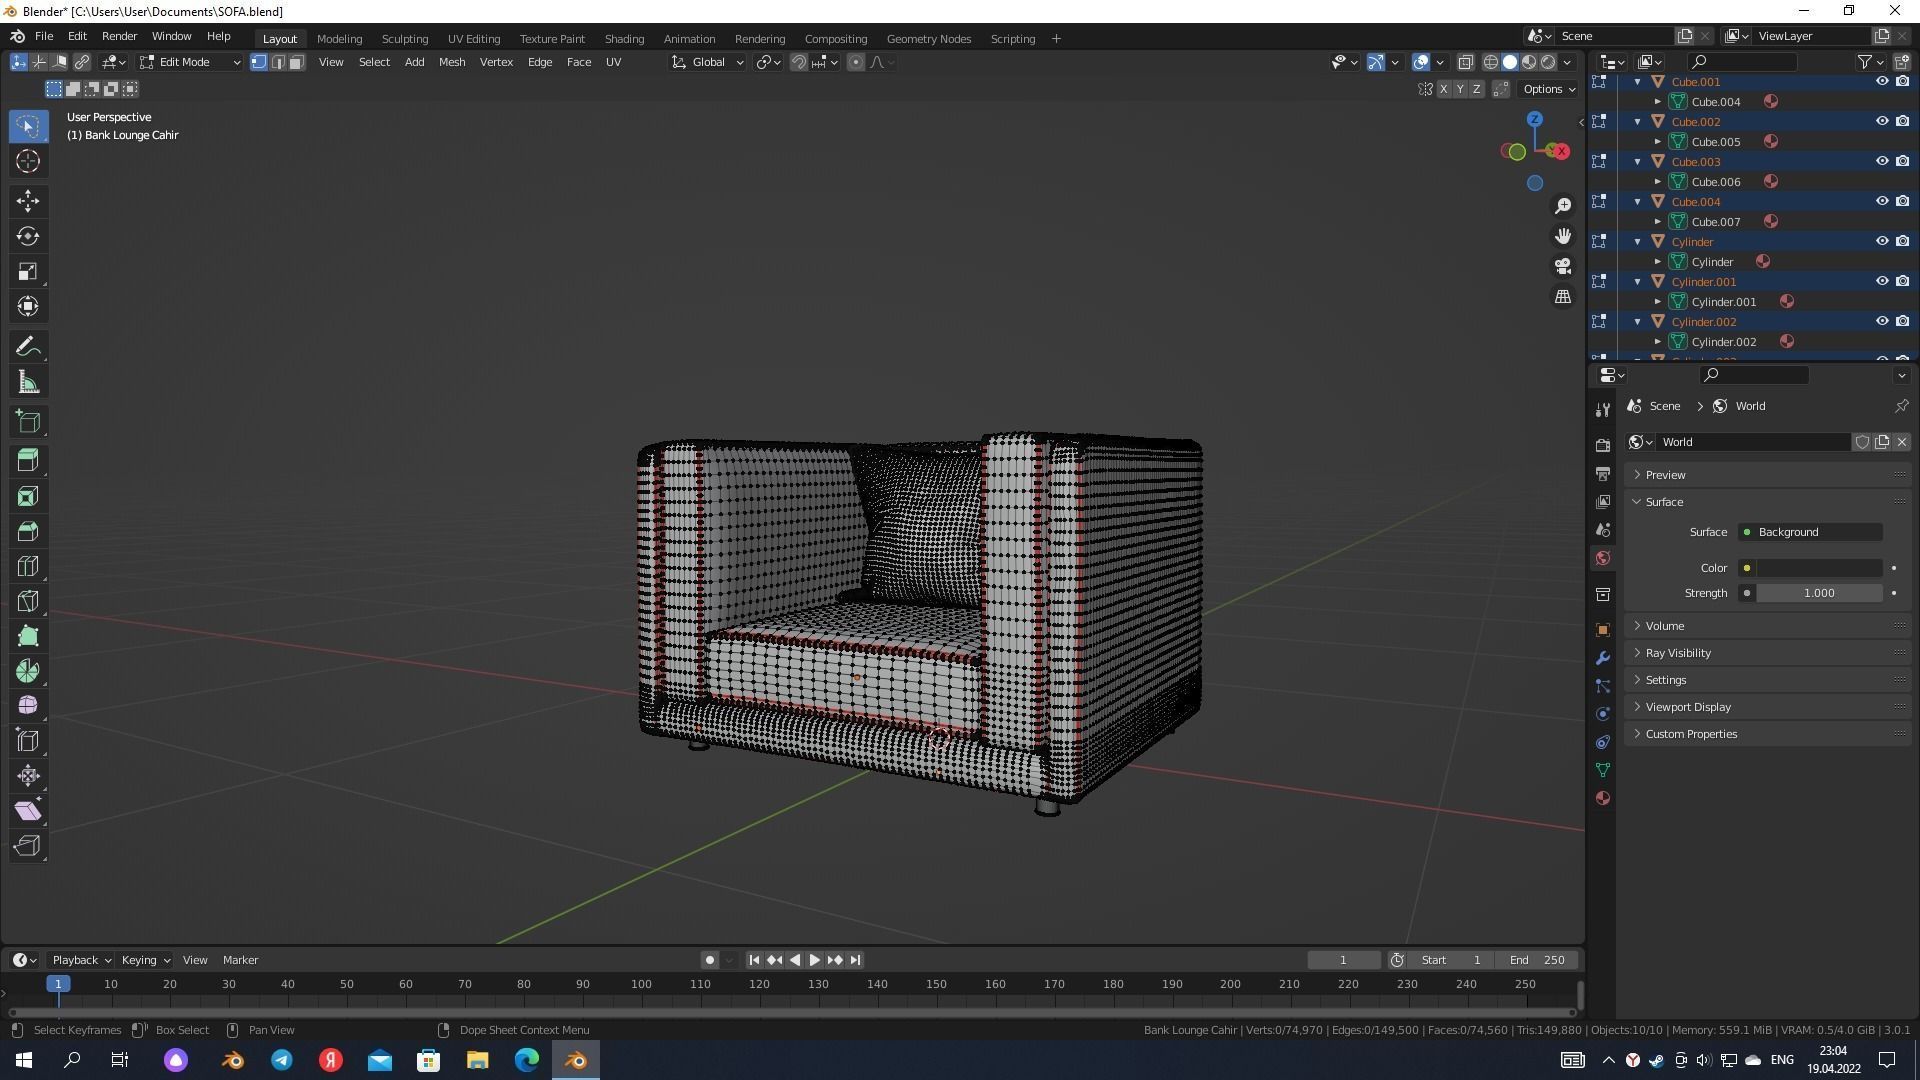Activate the Scale tool
Screen dimensions: 1920x1080
(28, 271)
